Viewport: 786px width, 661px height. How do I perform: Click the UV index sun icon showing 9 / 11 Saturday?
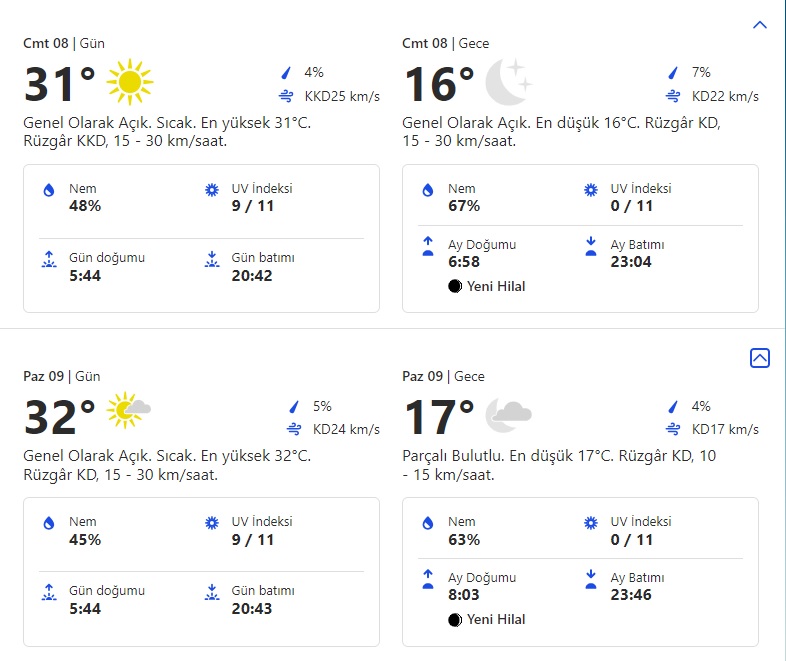pyautogui.click(x=211, y=191)
